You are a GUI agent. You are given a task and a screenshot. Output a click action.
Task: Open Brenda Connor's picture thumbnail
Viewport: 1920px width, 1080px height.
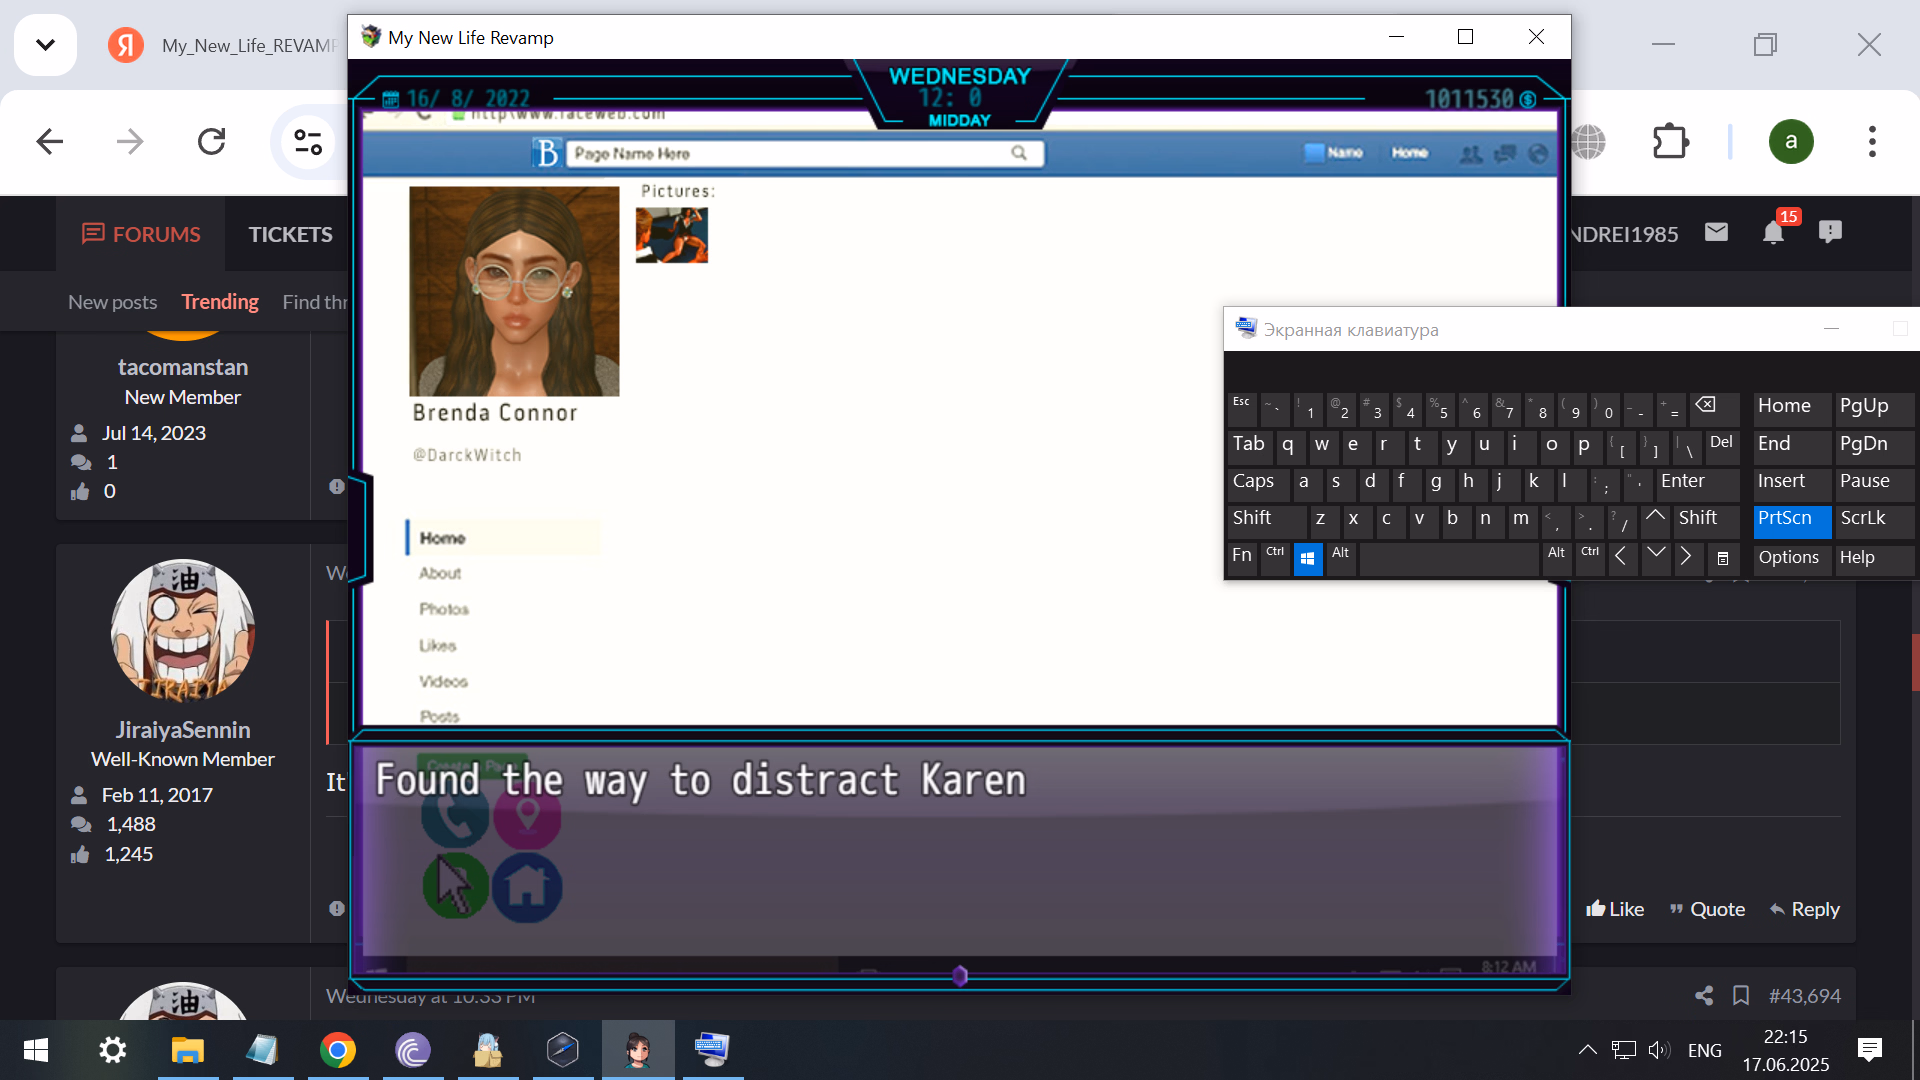tap(671, 235)
